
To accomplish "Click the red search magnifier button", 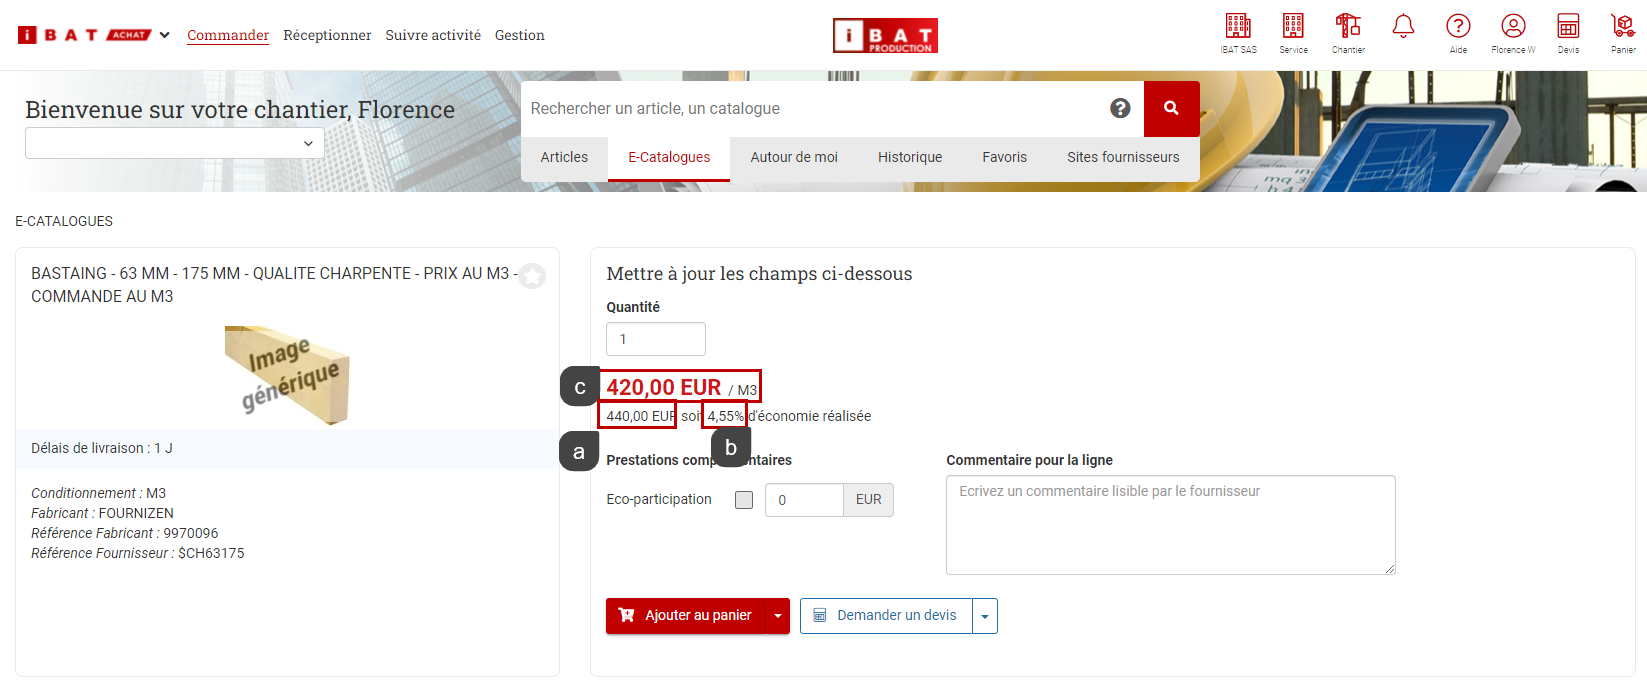I will 1171,108.
